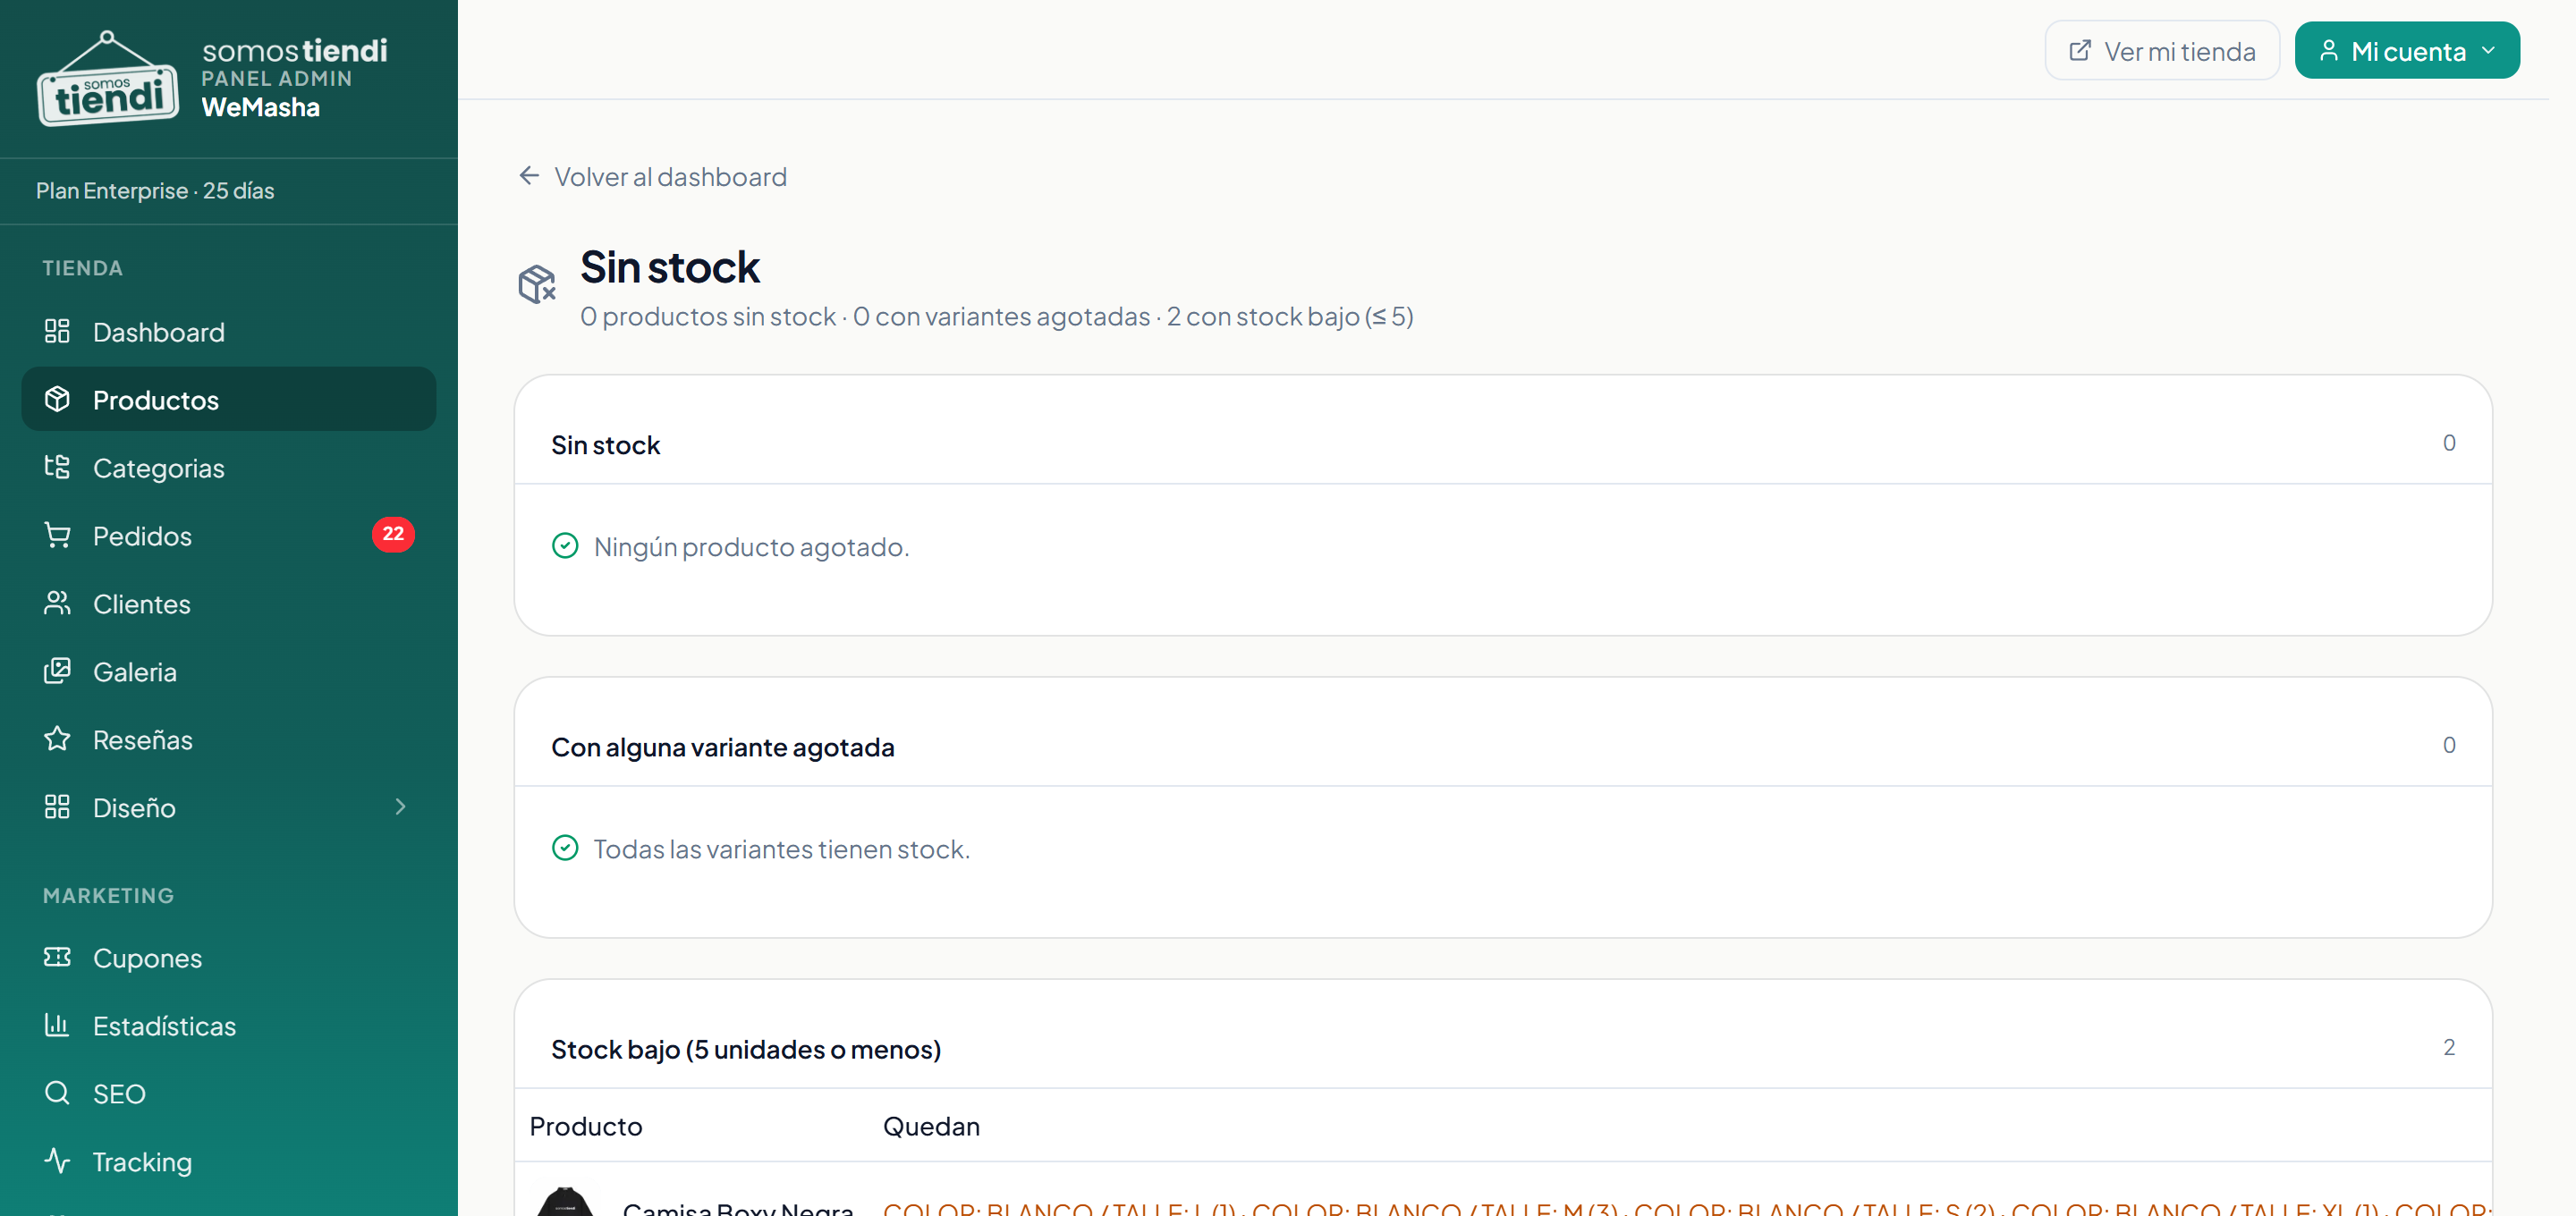Click the Reseñas star icon
The height and width of the screenshot is (1216, 2576).
point(57,739)
